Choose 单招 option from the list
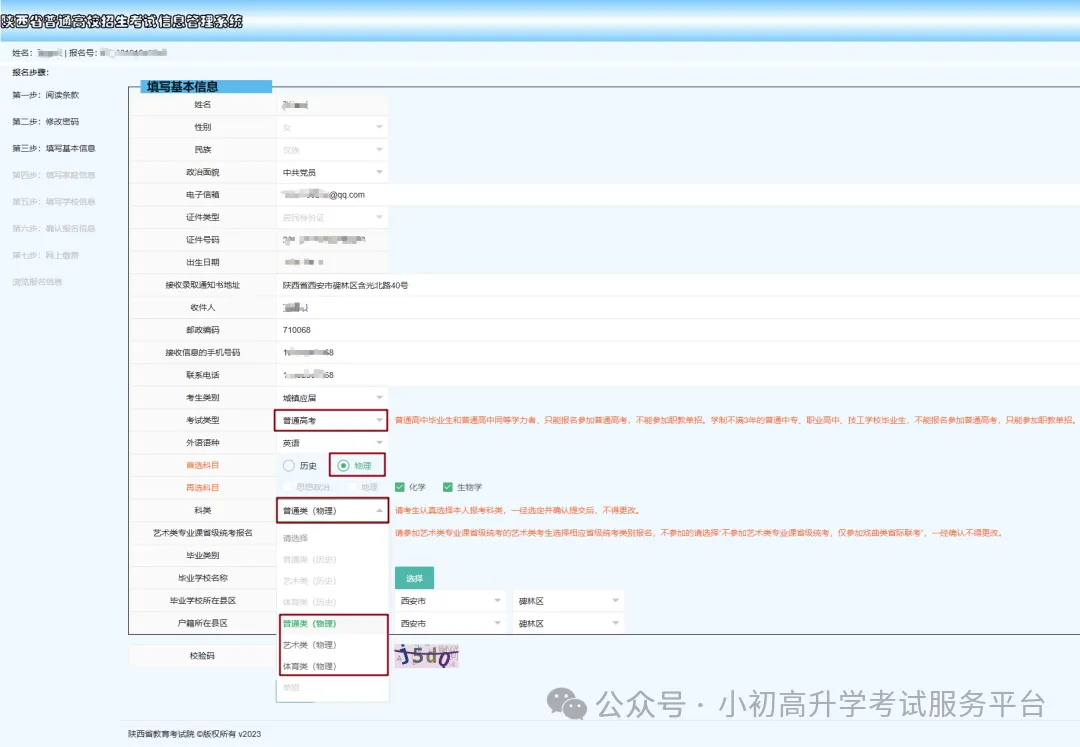This screenshot has height=747, width=1080. point(333,688)
